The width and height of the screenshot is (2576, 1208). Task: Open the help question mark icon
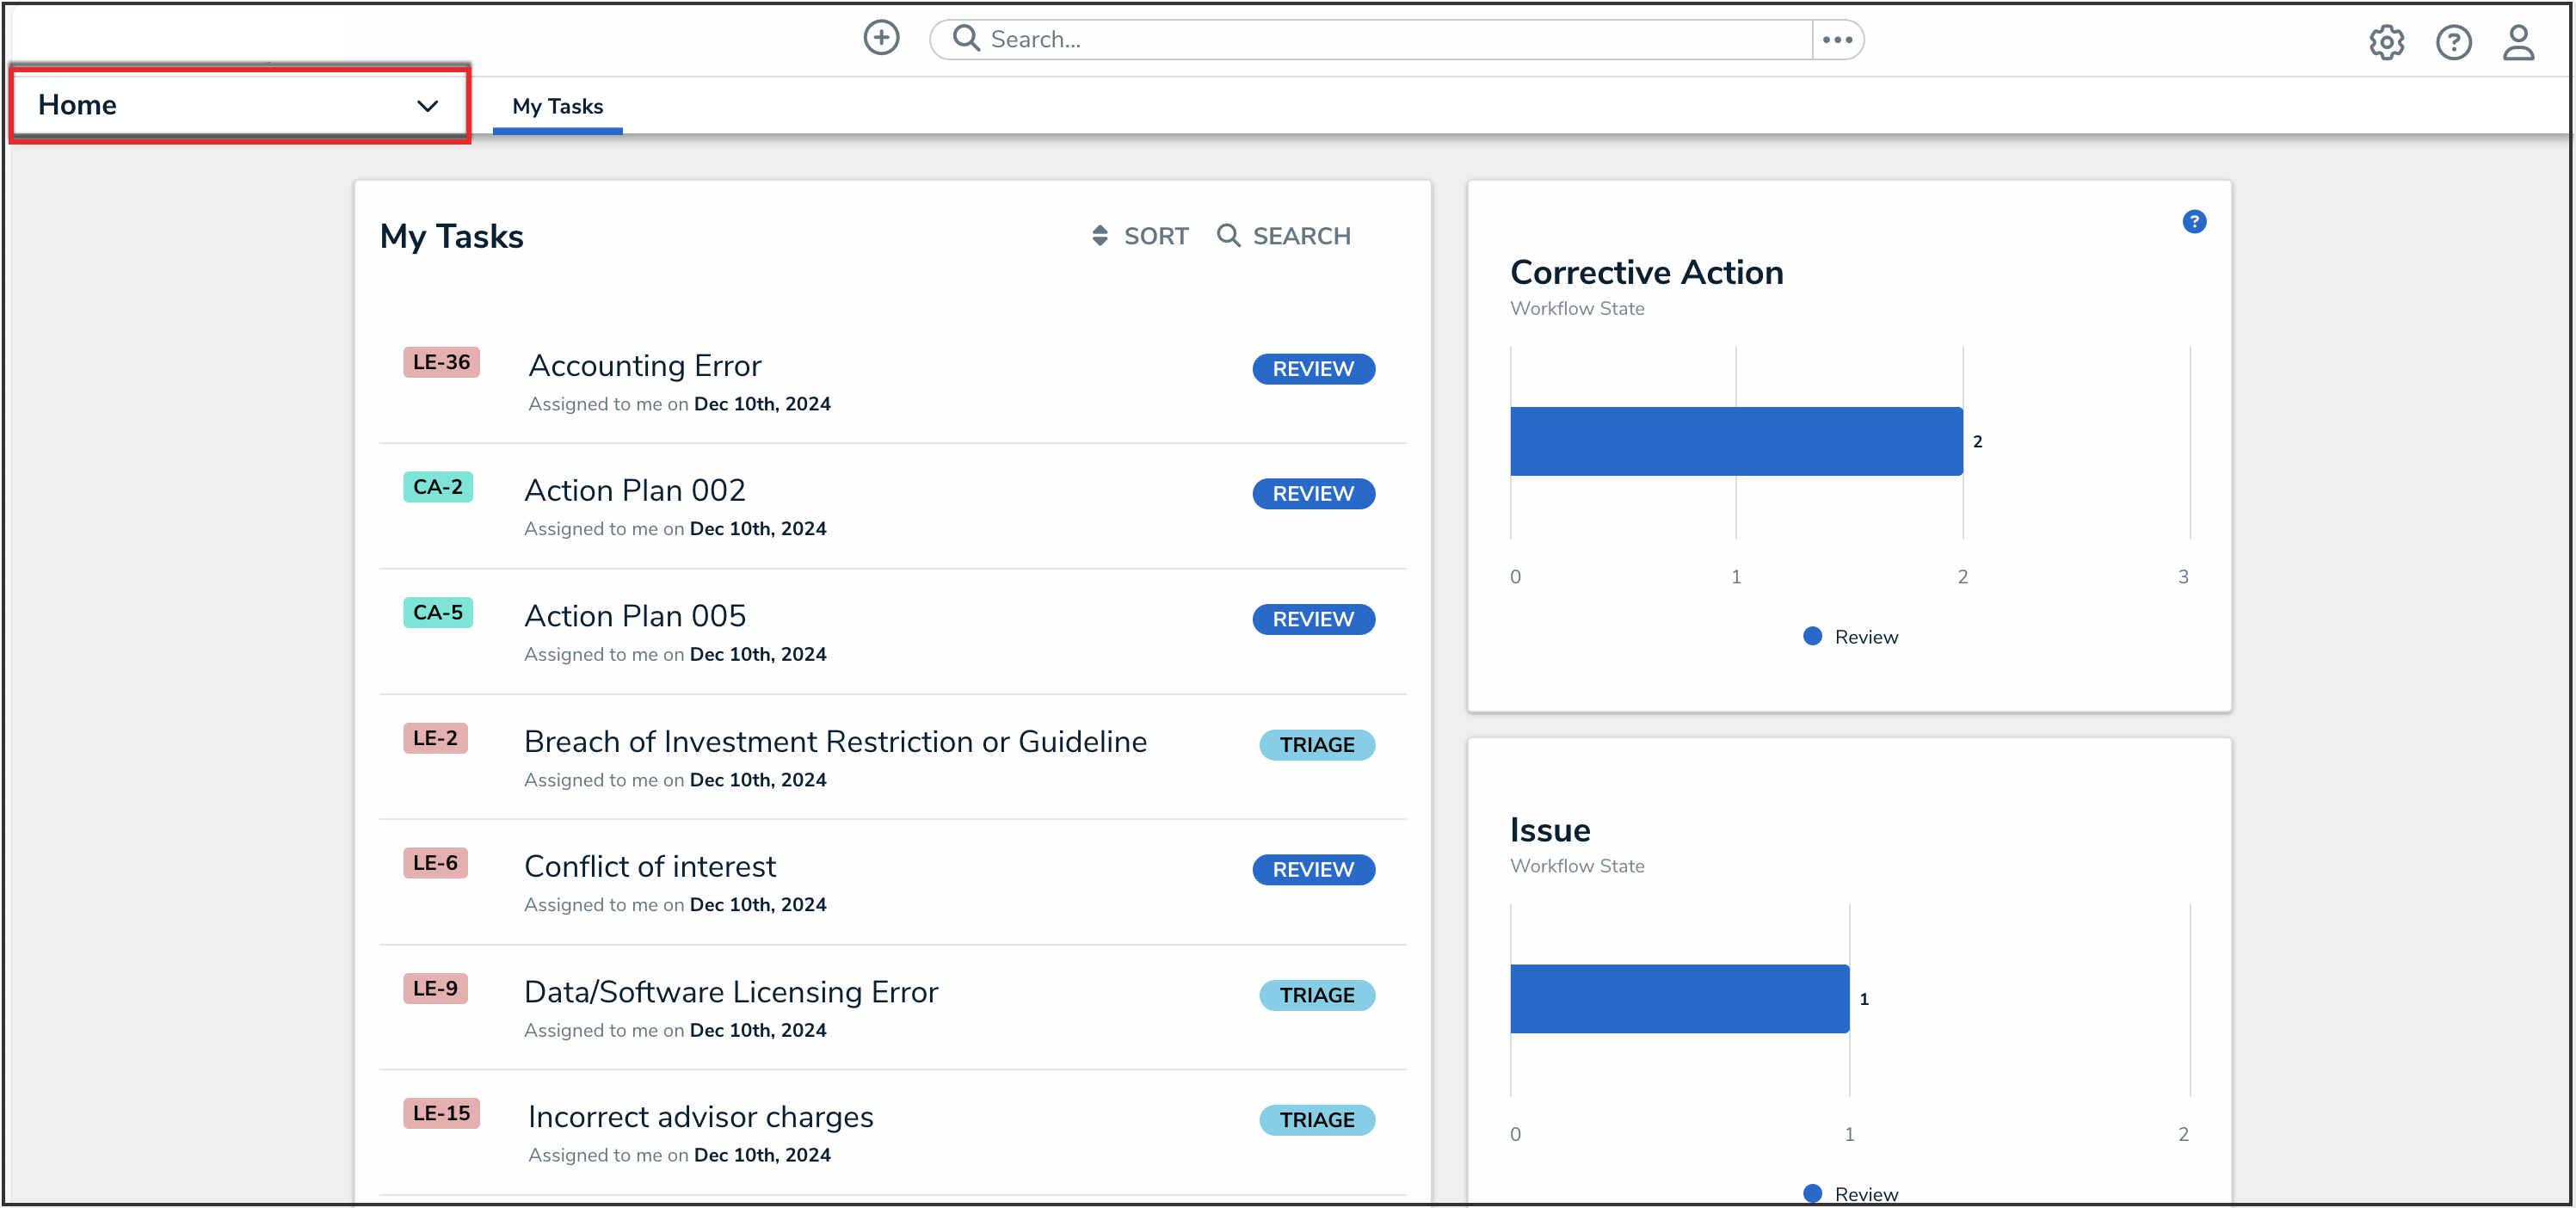pyautogui.click(x=2453, y=42)
